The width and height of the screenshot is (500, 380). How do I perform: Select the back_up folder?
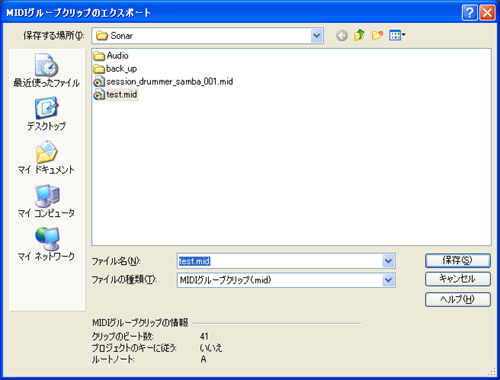pos(115,69)
